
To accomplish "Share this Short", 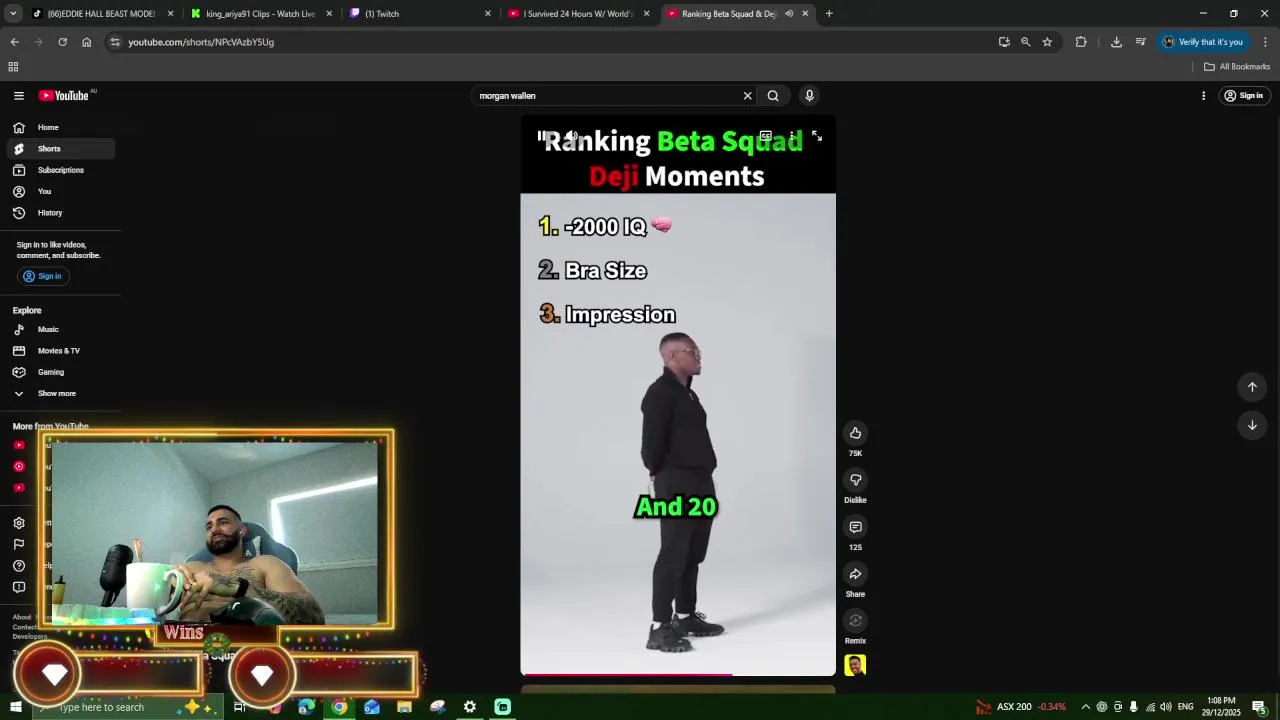I will tap(855, 574).
